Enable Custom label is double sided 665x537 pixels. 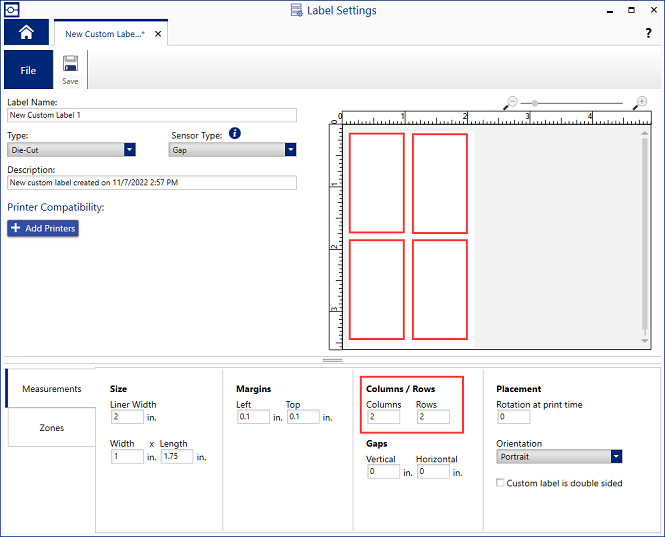pyautogui.click(x=500, y=483)
